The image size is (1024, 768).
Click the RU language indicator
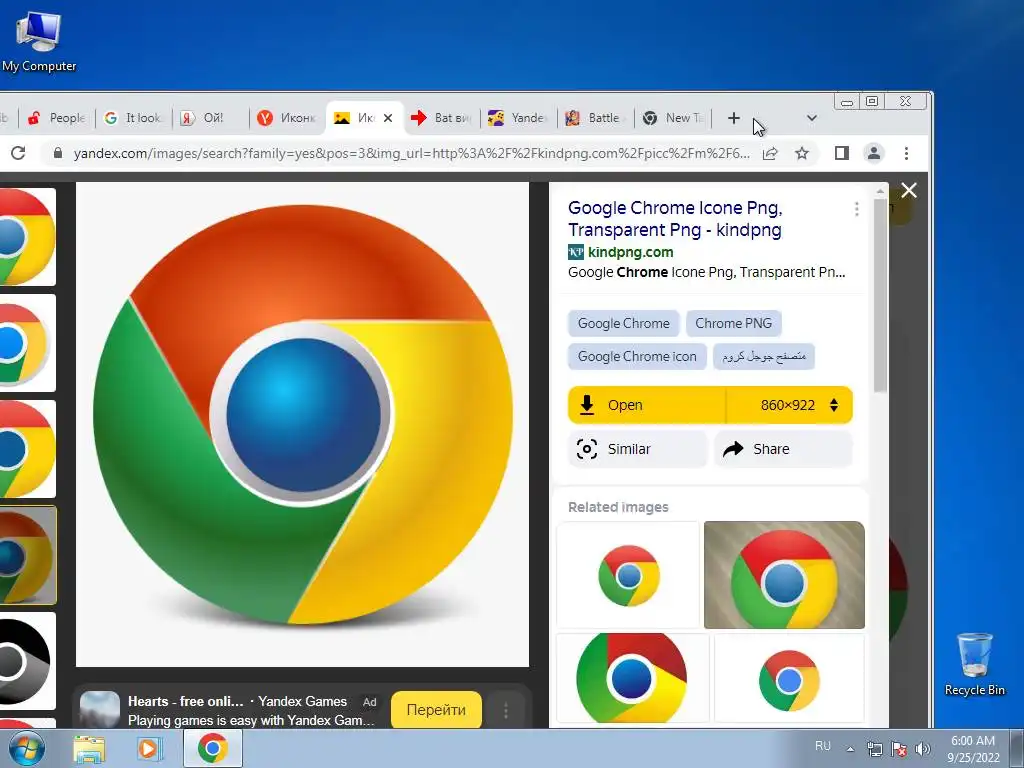[x=823, y=746]
